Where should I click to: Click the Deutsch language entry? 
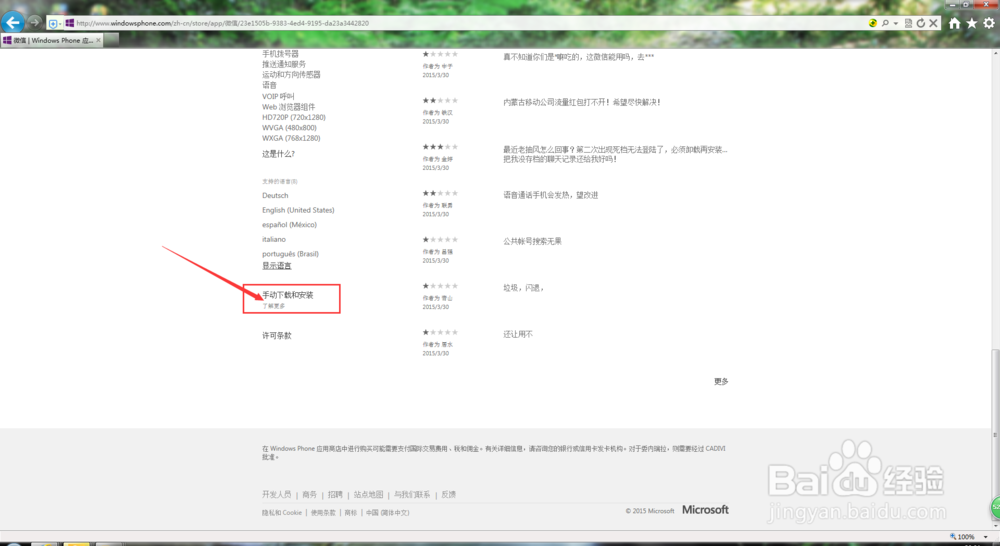coord(275,196)
